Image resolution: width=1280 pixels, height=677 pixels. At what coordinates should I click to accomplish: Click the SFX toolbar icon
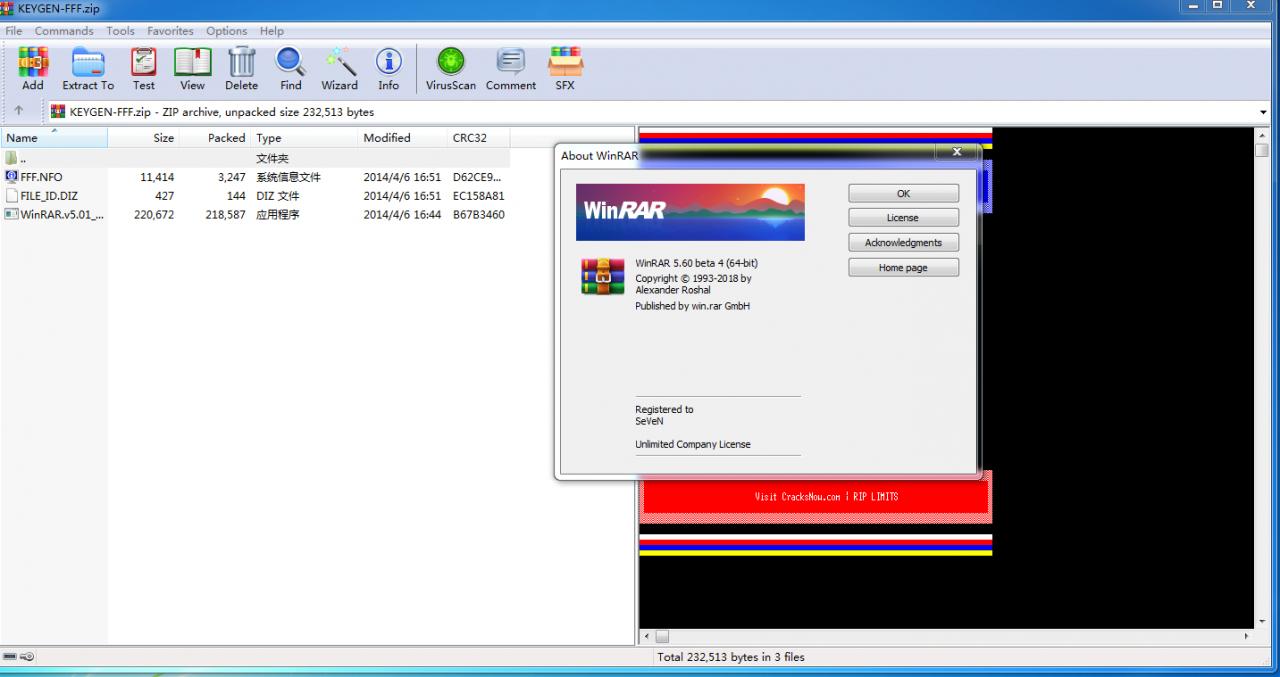pyautogui.click(x=565, y=69)
